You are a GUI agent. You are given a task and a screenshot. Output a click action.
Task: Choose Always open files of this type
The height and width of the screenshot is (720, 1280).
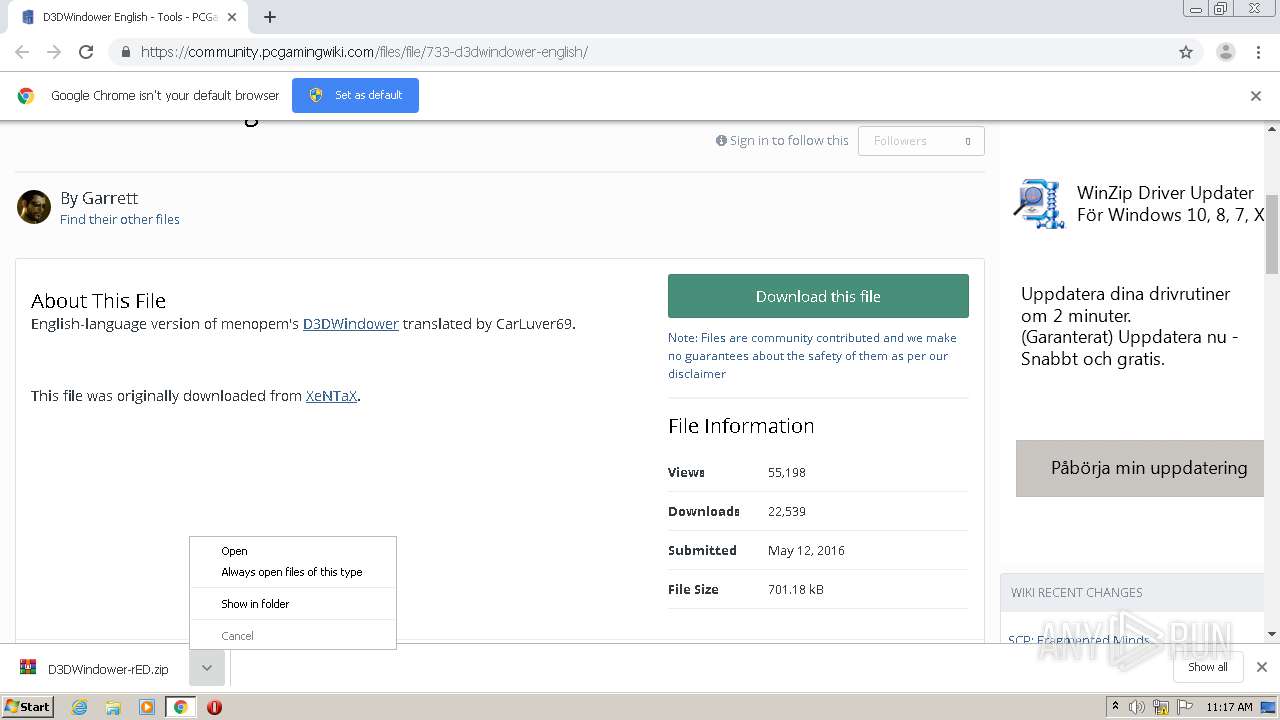tap(293, 572)
